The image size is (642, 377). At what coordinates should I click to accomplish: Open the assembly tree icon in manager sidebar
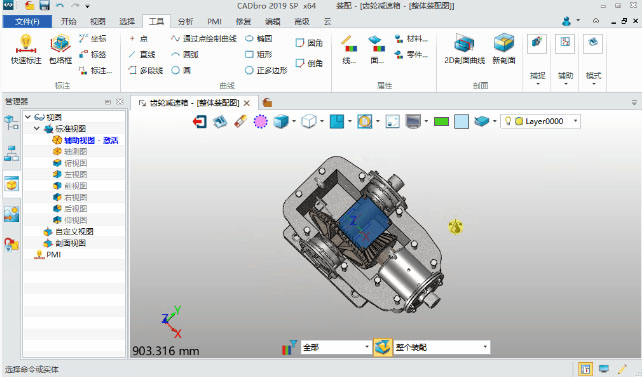(x=11, y=122)
